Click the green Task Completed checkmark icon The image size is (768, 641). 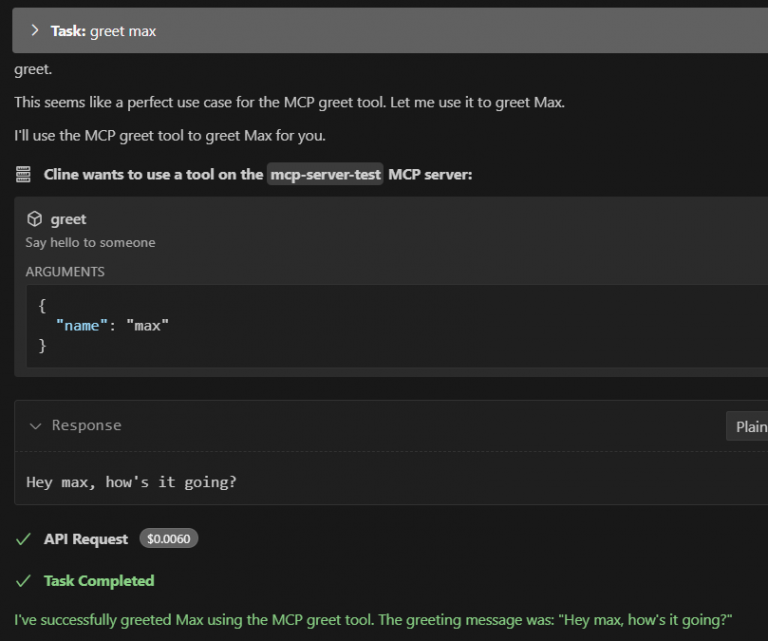pos(24,581)
